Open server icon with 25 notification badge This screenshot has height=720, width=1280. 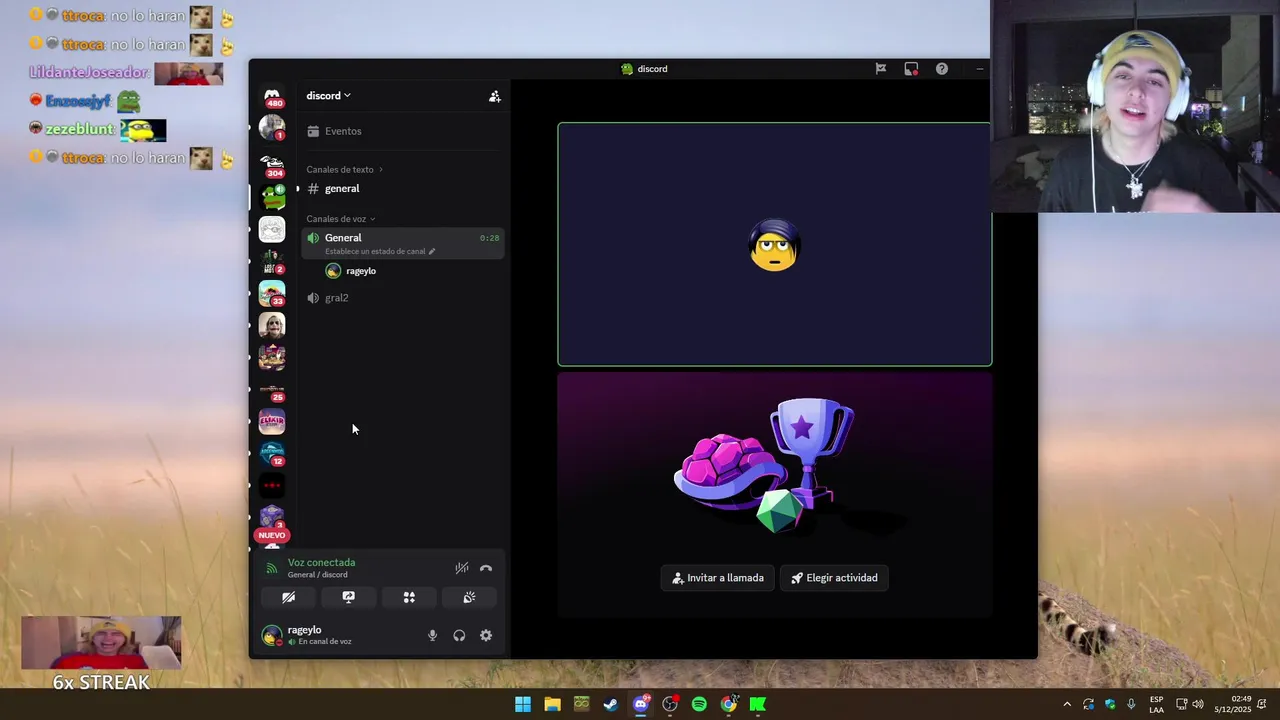[272, 389]
